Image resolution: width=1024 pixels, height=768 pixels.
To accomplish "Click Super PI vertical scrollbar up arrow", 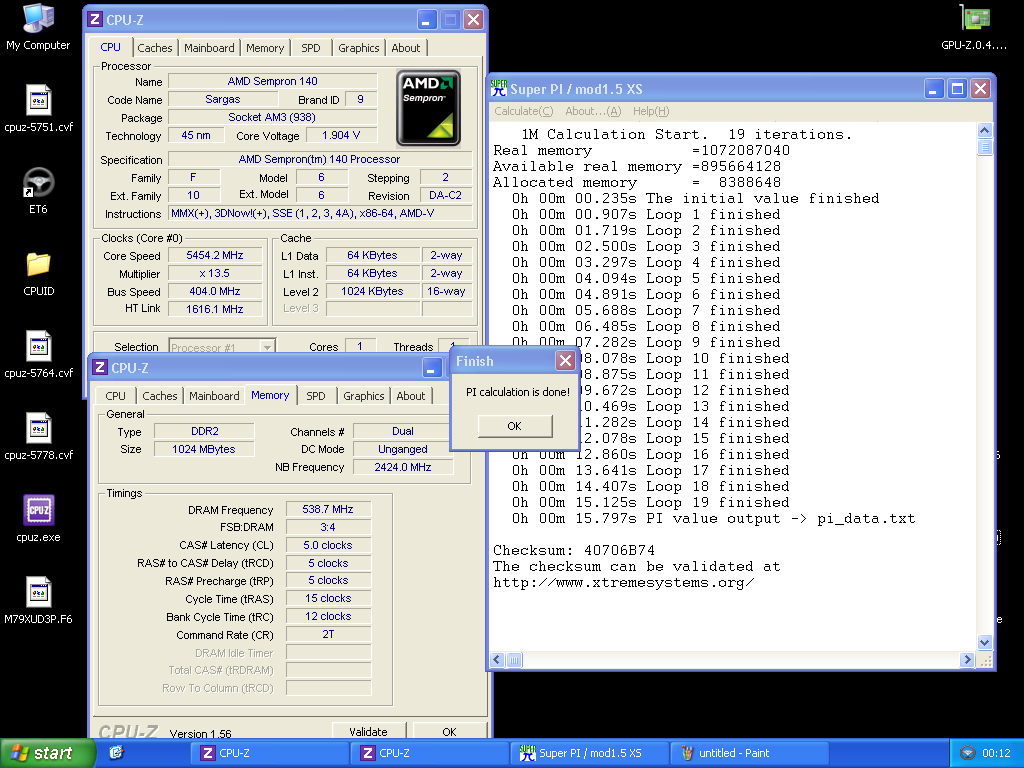I will tap(985, 130).
